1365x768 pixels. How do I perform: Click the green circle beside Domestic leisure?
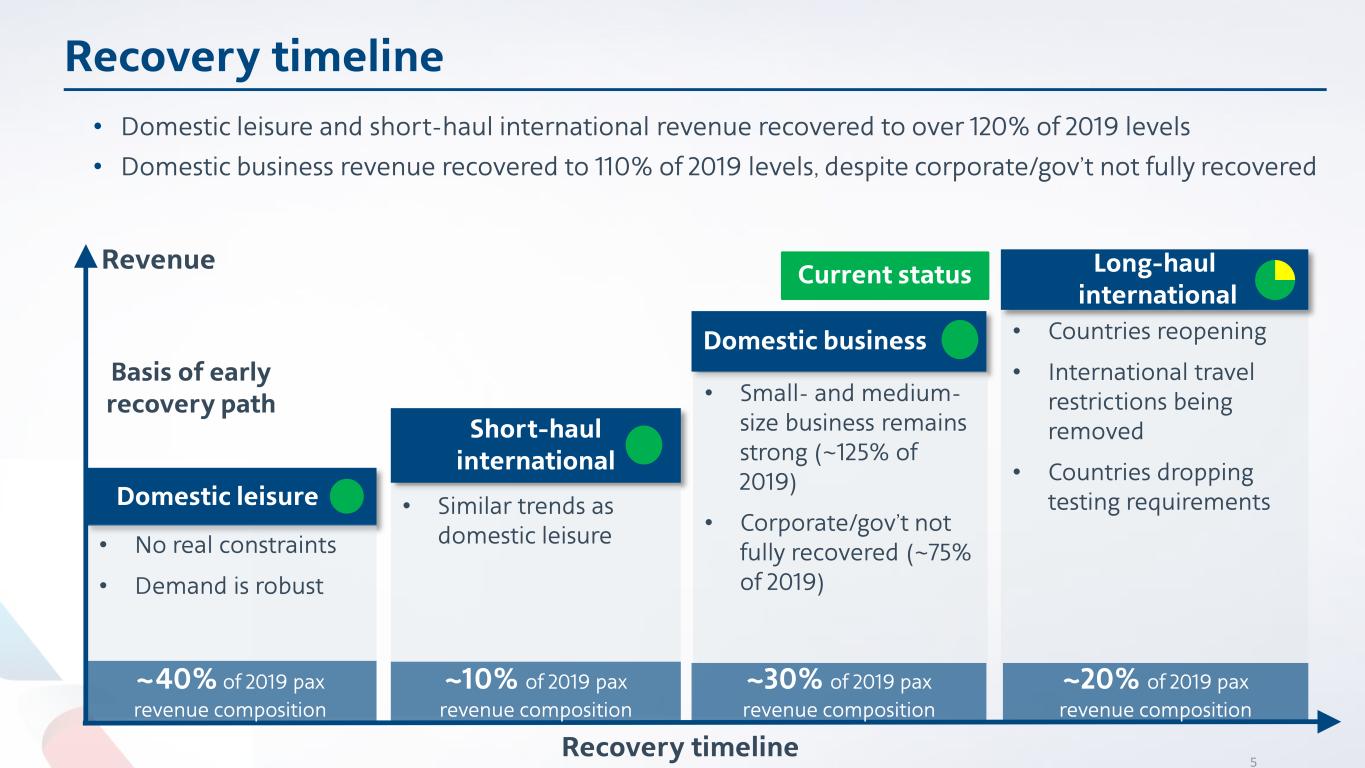click(347, 496)
